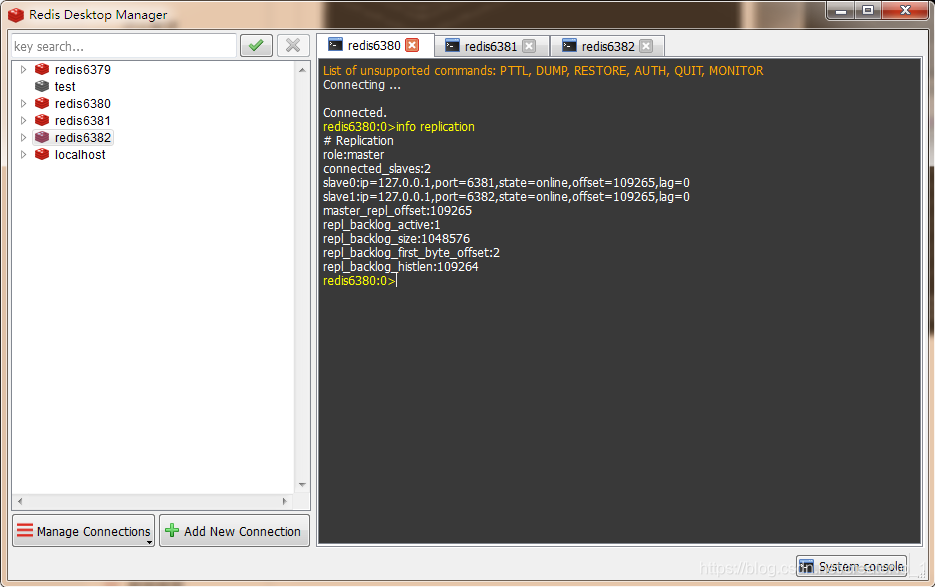Click the unsupported commands warning line

coord(543,70)
